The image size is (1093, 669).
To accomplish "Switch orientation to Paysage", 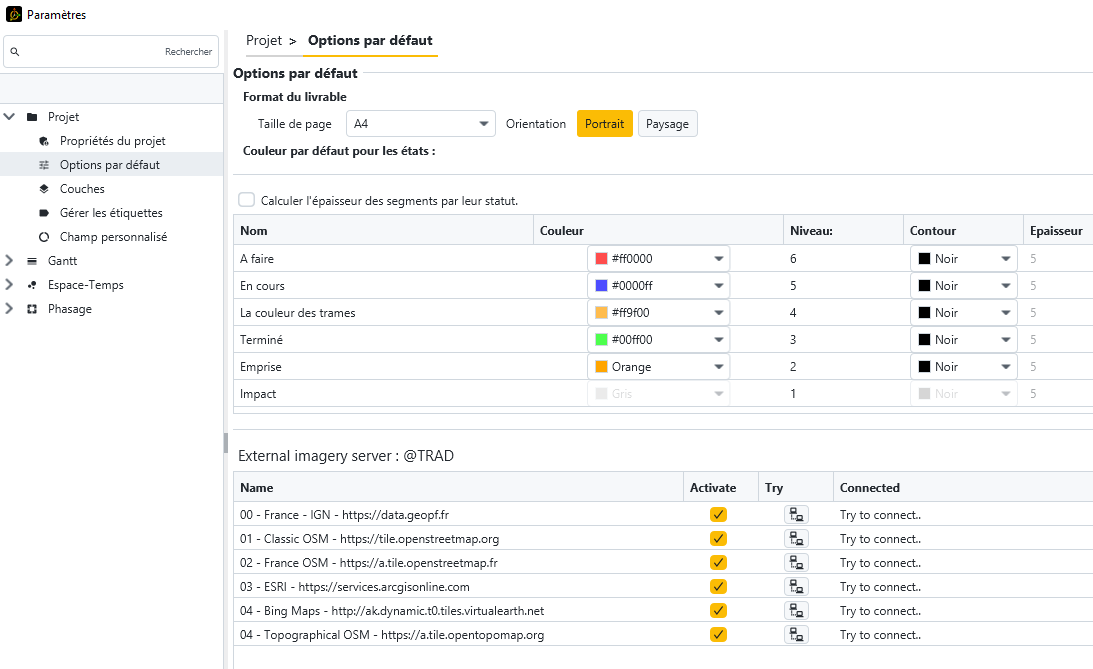I will (667, 124).
